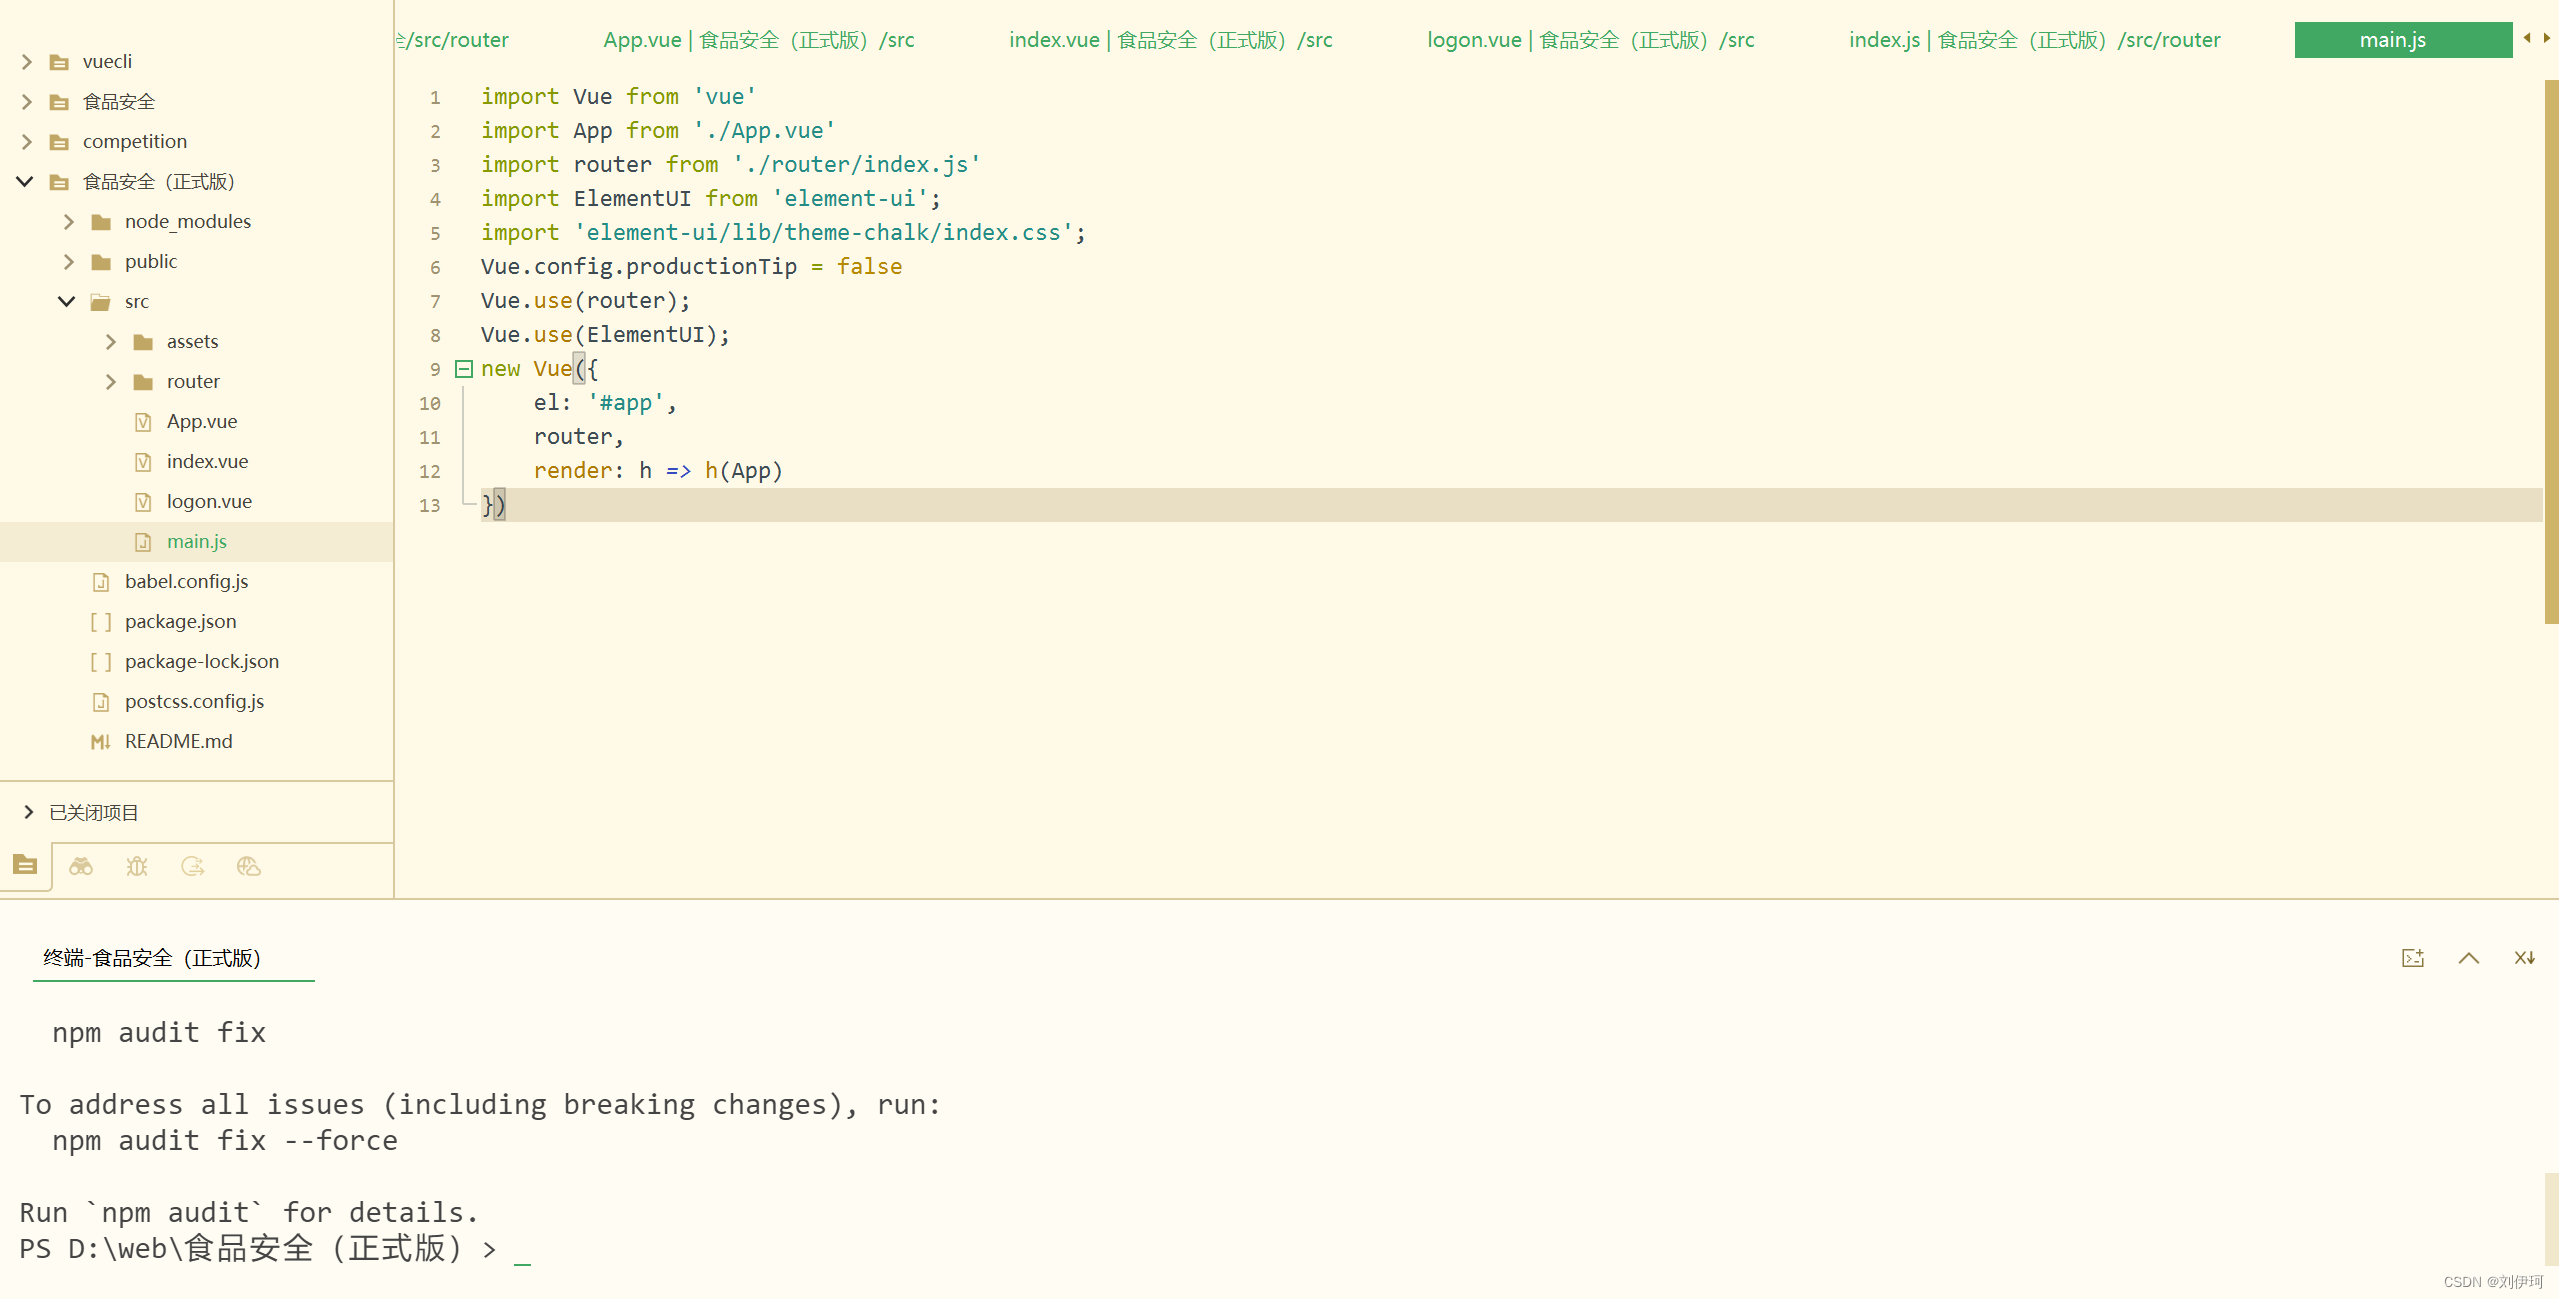
Task: Switch to the App.vue editor tab
Action: coord(758,40)
